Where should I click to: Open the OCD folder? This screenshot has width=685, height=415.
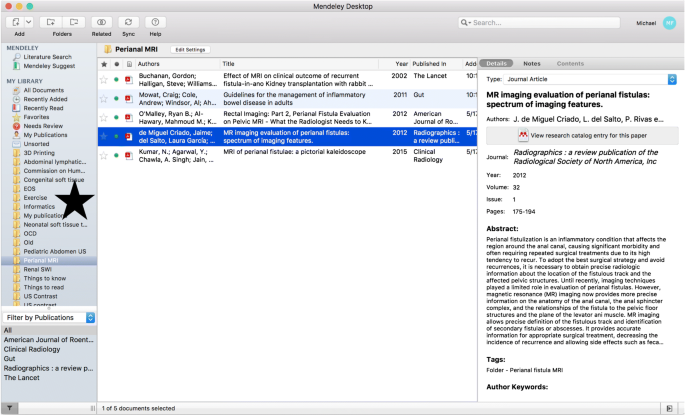pos(30,233)
